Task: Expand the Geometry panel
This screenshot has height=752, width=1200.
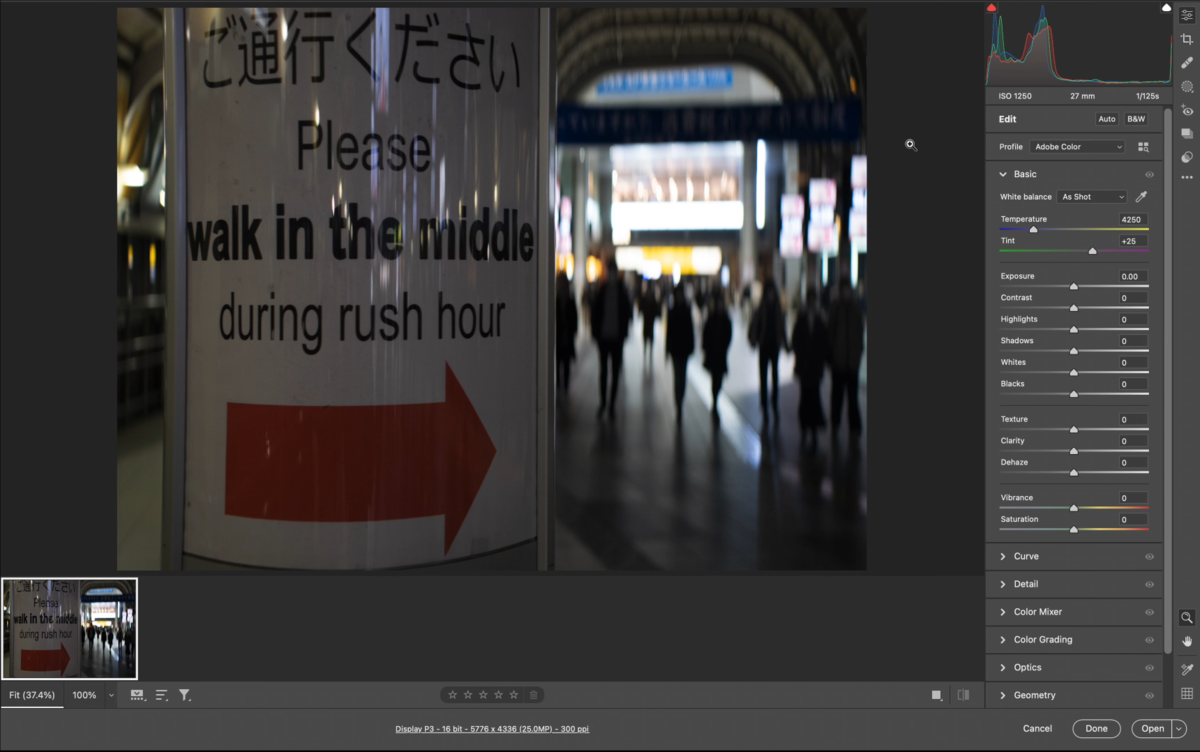Action: coord(1003,695)
